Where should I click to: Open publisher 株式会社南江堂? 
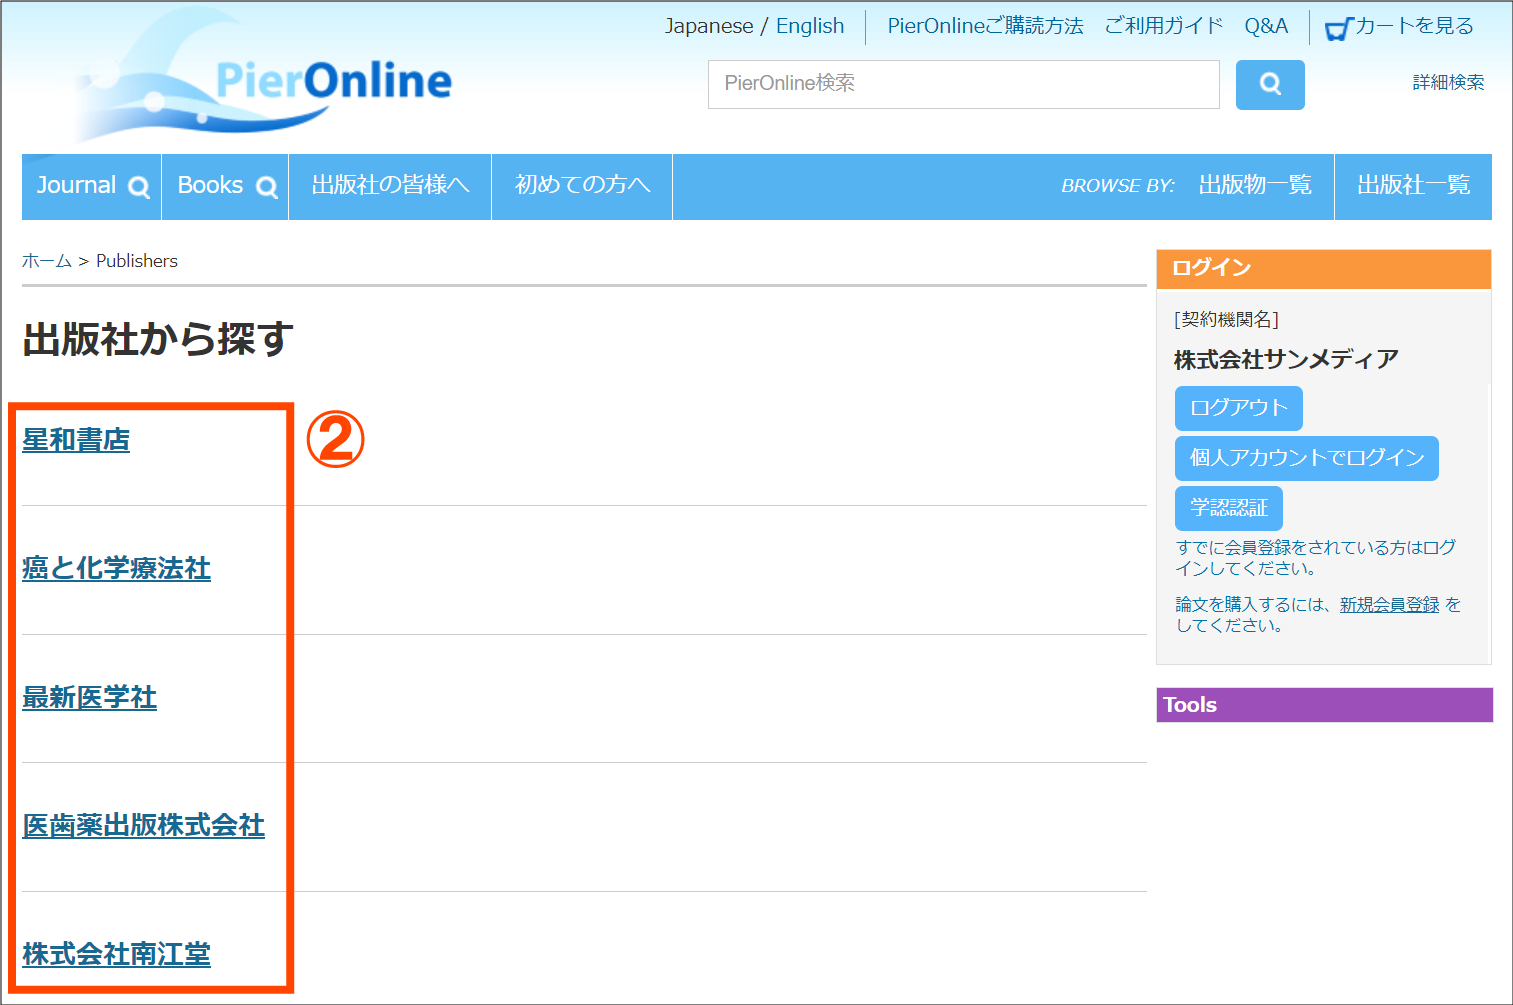(116, 954)
